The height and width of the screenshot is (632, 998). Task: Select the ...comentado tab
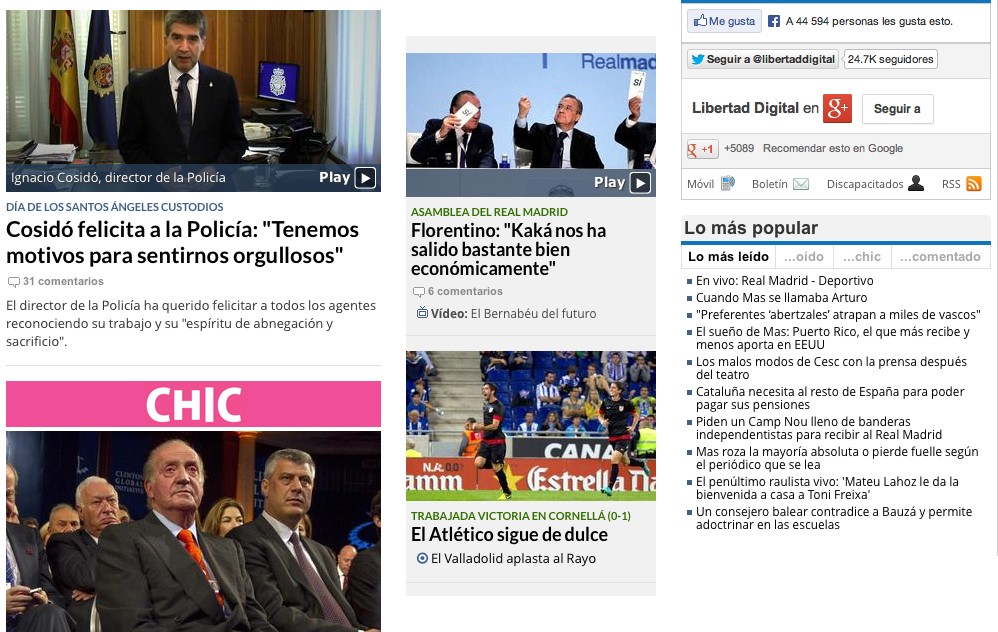pos(940,256)
